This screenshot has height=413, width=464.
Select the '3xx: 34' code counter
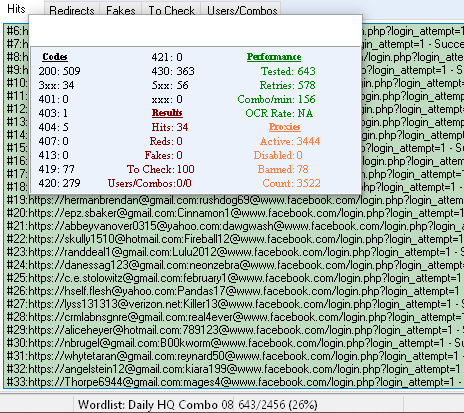point(56,85)
